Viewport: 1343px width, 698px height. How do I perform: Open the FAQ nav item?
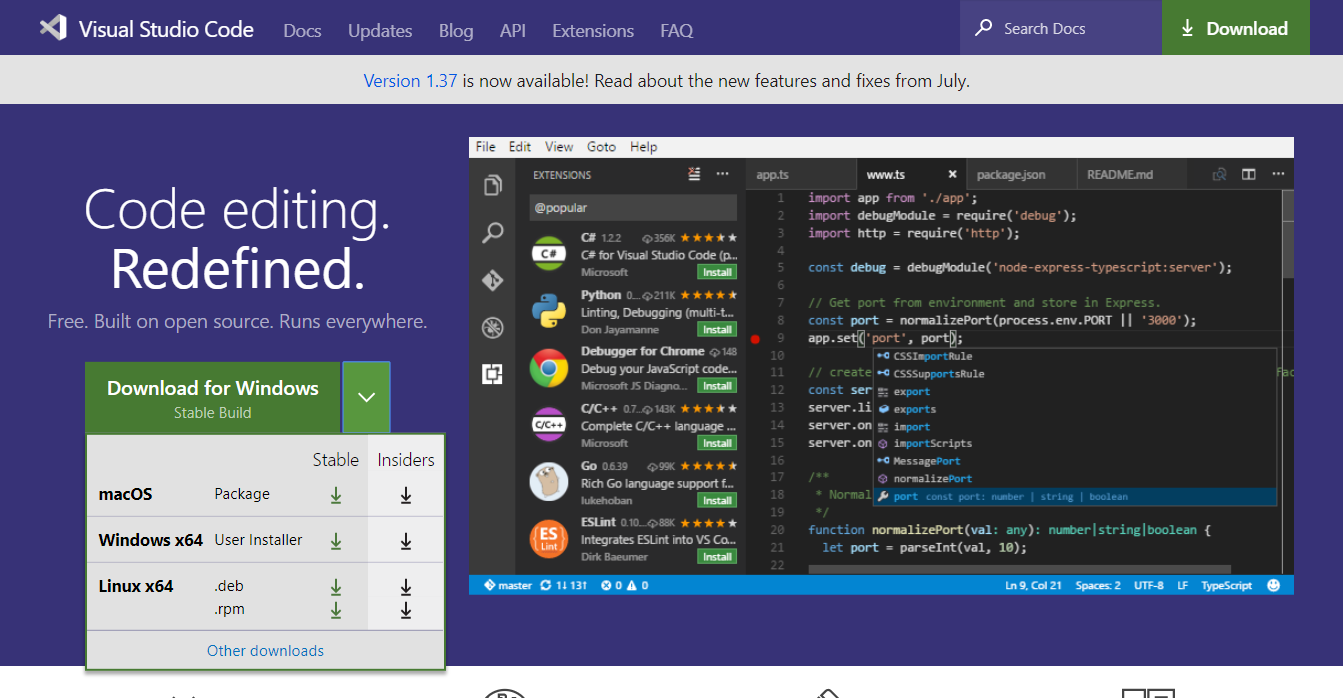(677, 31)
